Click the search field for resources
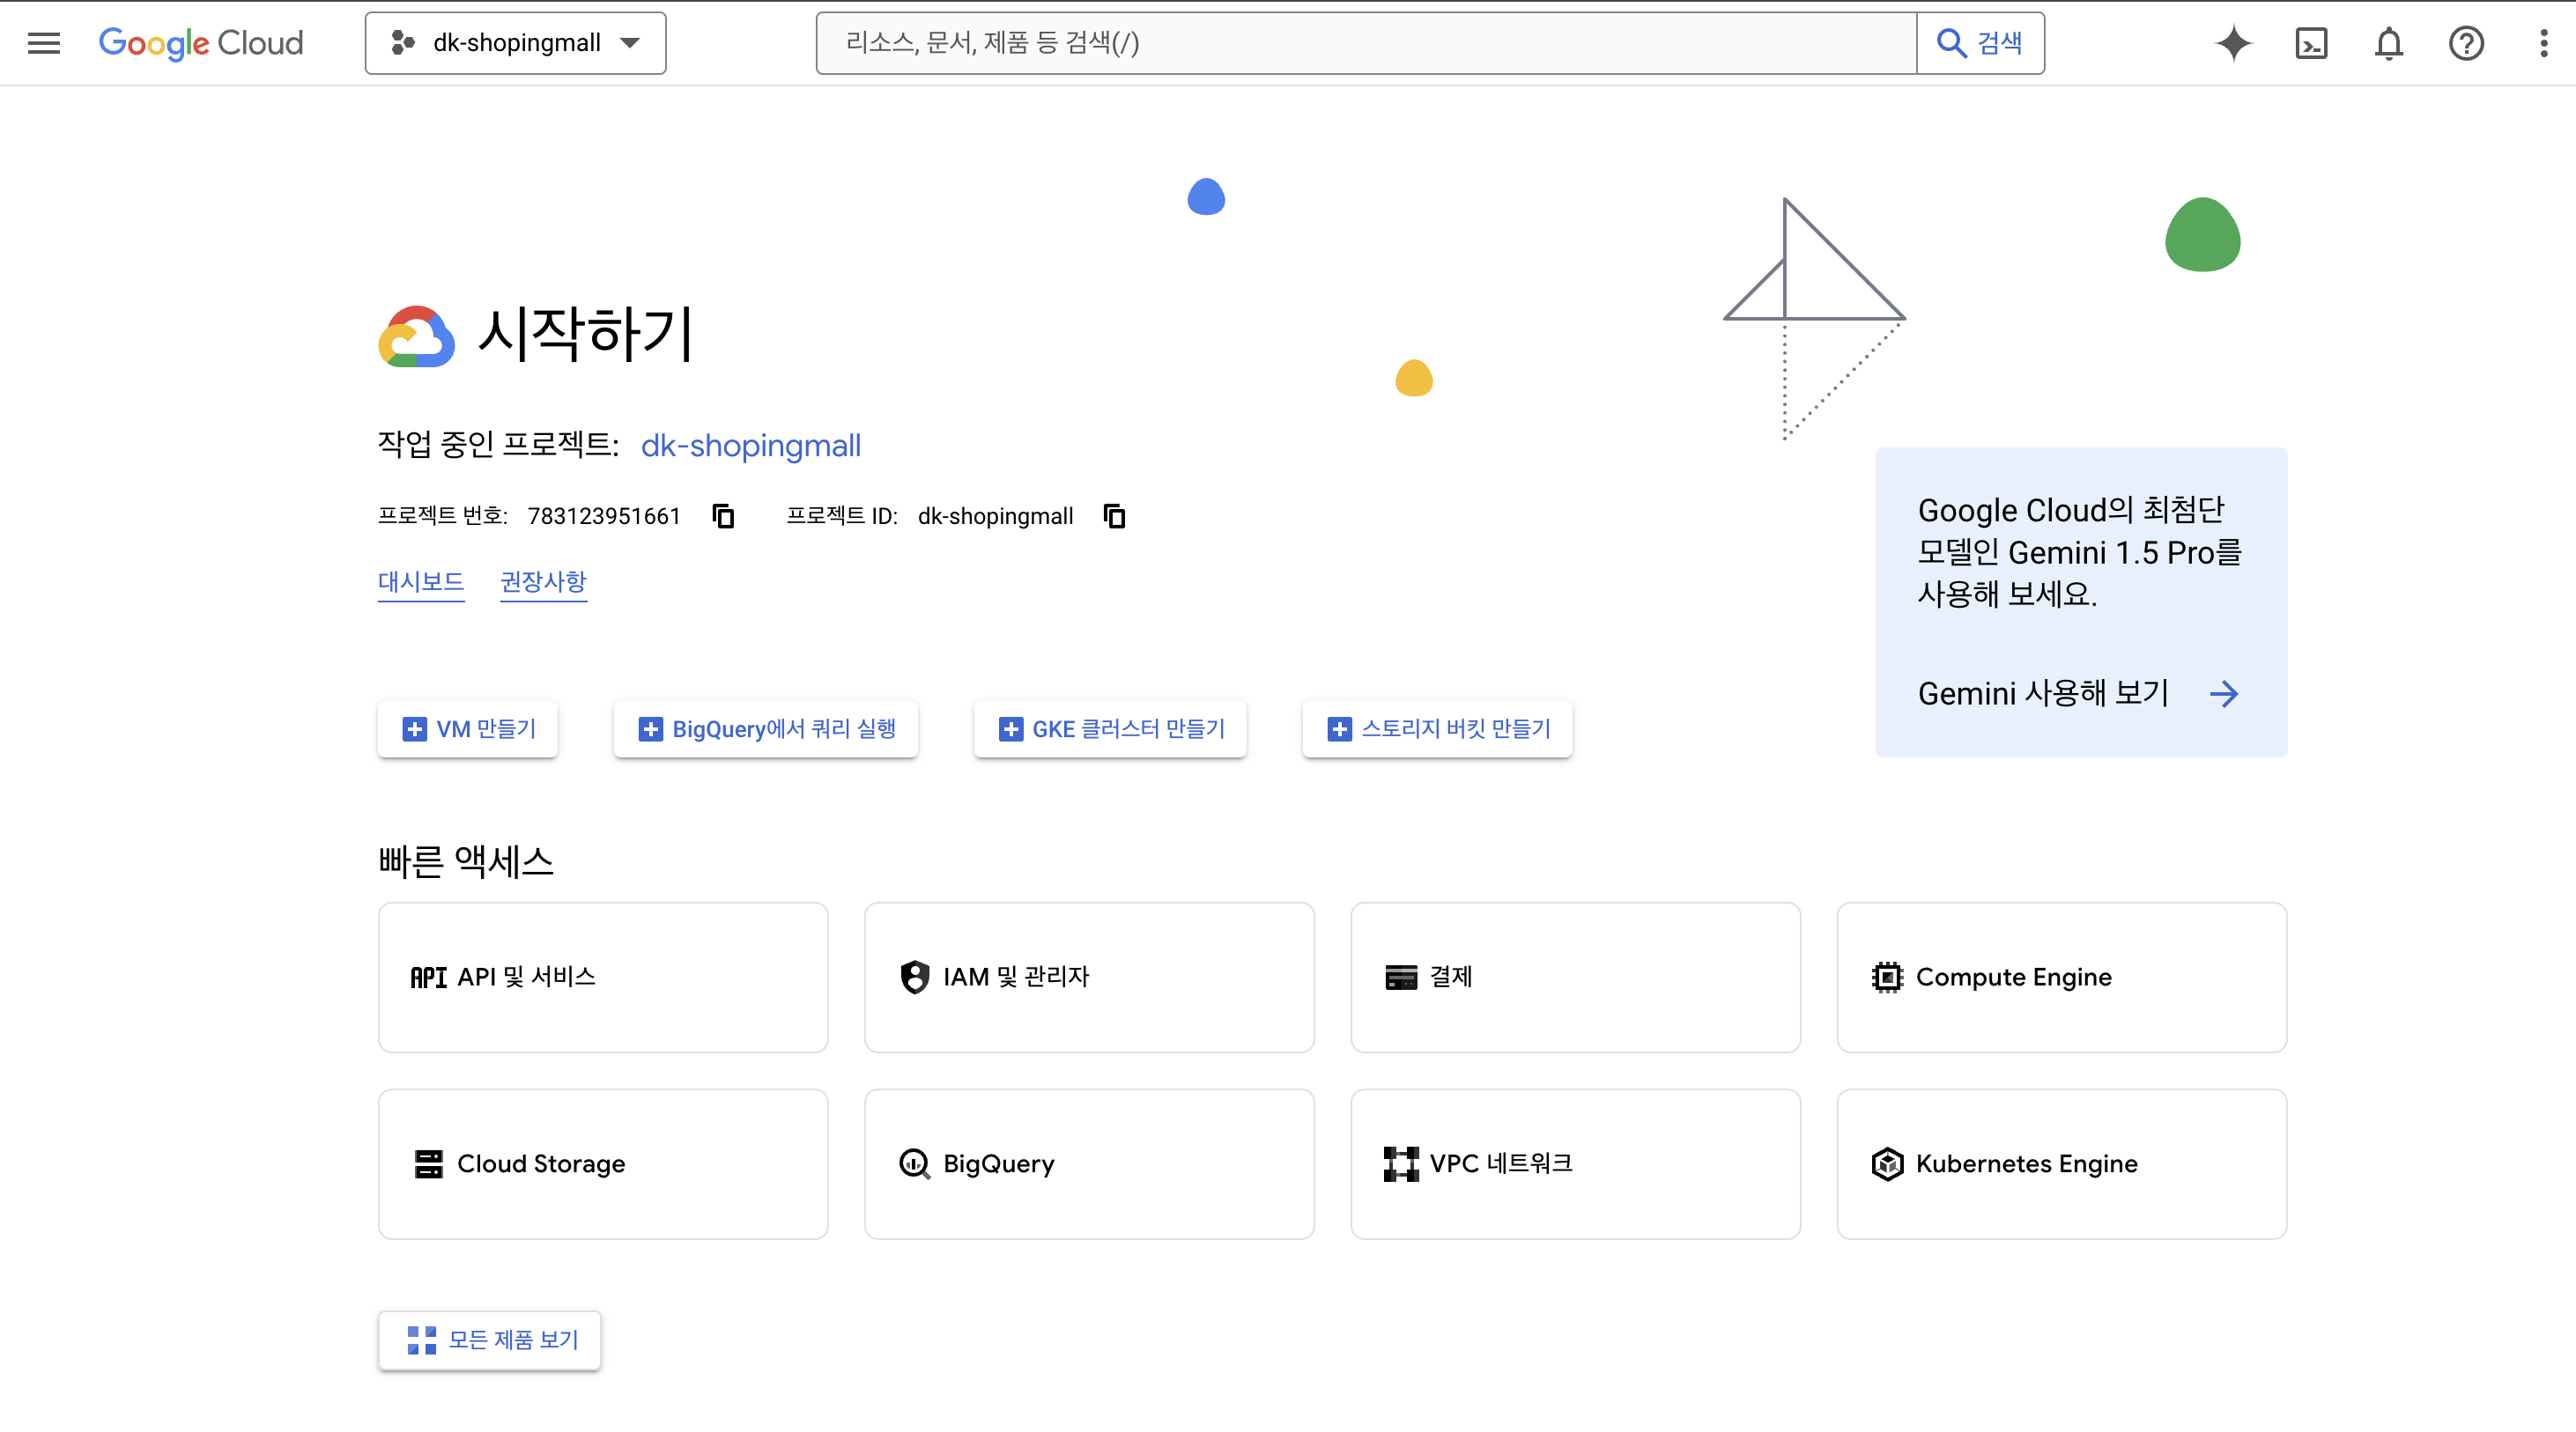 coord(1365,43)
